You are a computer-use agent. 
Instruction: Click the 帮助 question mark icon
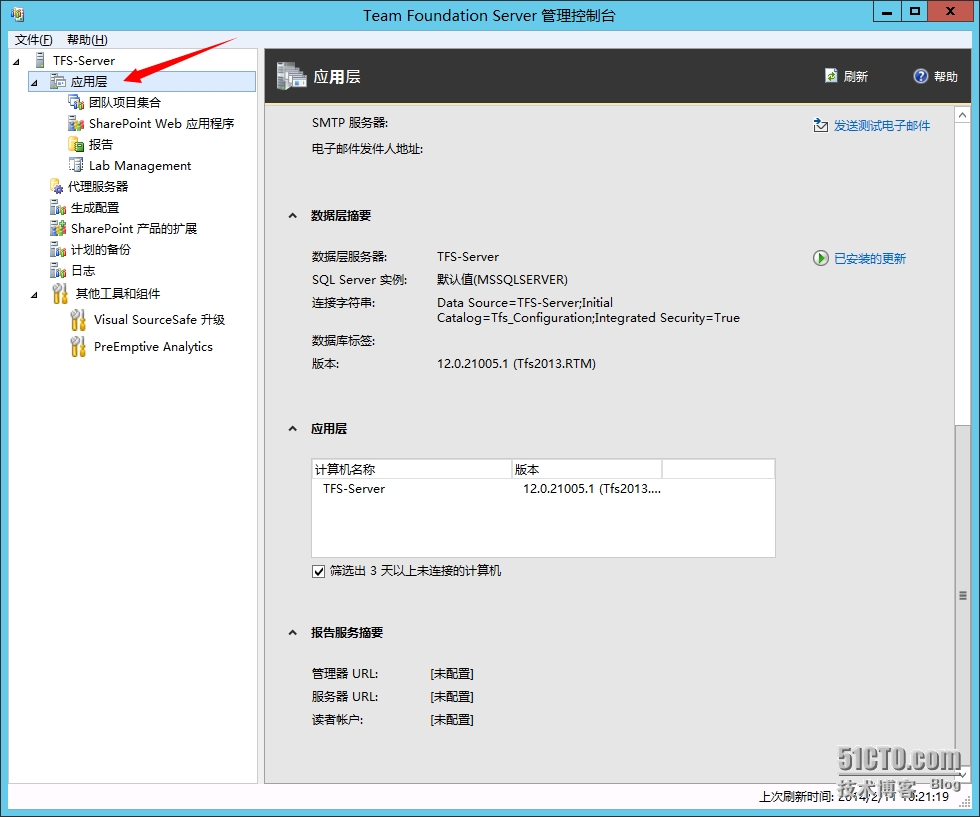[921, 76]
